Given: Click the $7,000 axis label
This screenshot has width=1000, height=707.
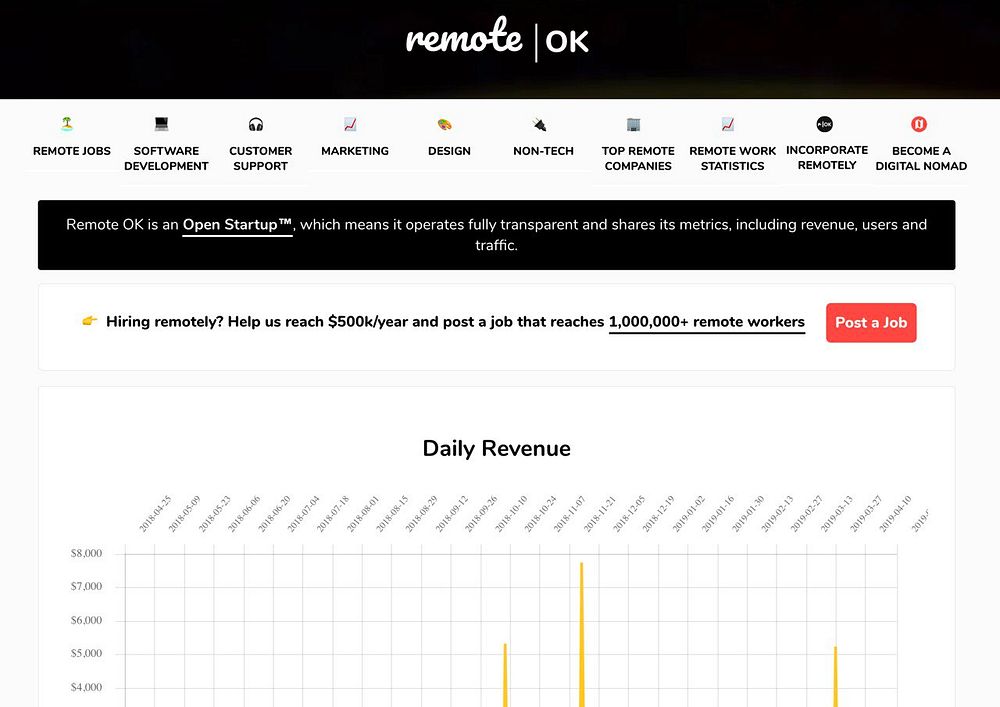Looking at the screenshot, I should pos(86,587).
